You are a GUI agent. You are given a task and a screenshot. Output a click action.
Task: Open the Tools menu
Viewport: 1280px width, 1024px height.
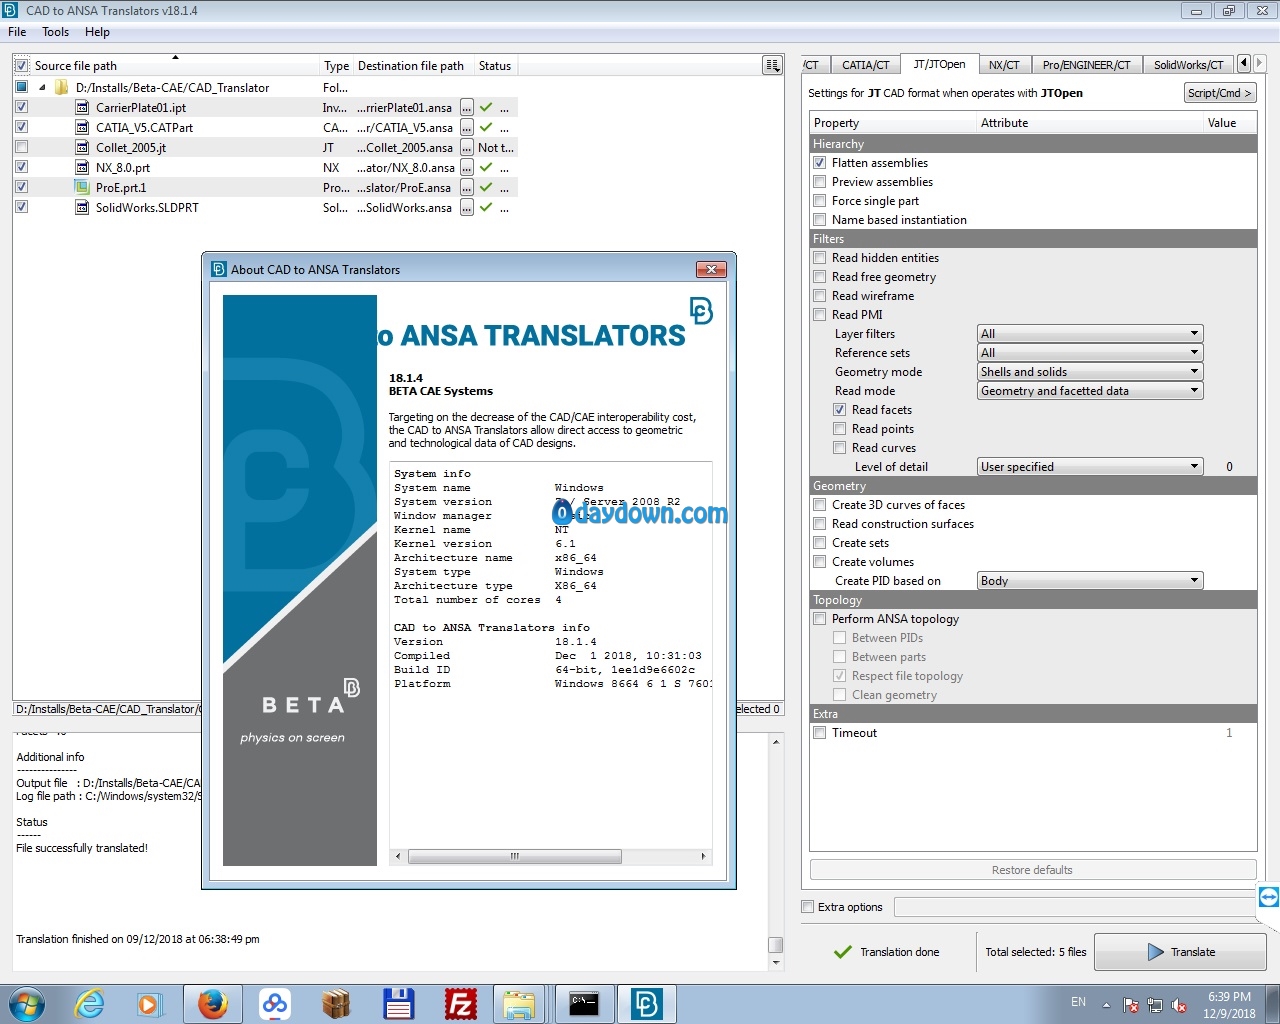pos(56,32)
